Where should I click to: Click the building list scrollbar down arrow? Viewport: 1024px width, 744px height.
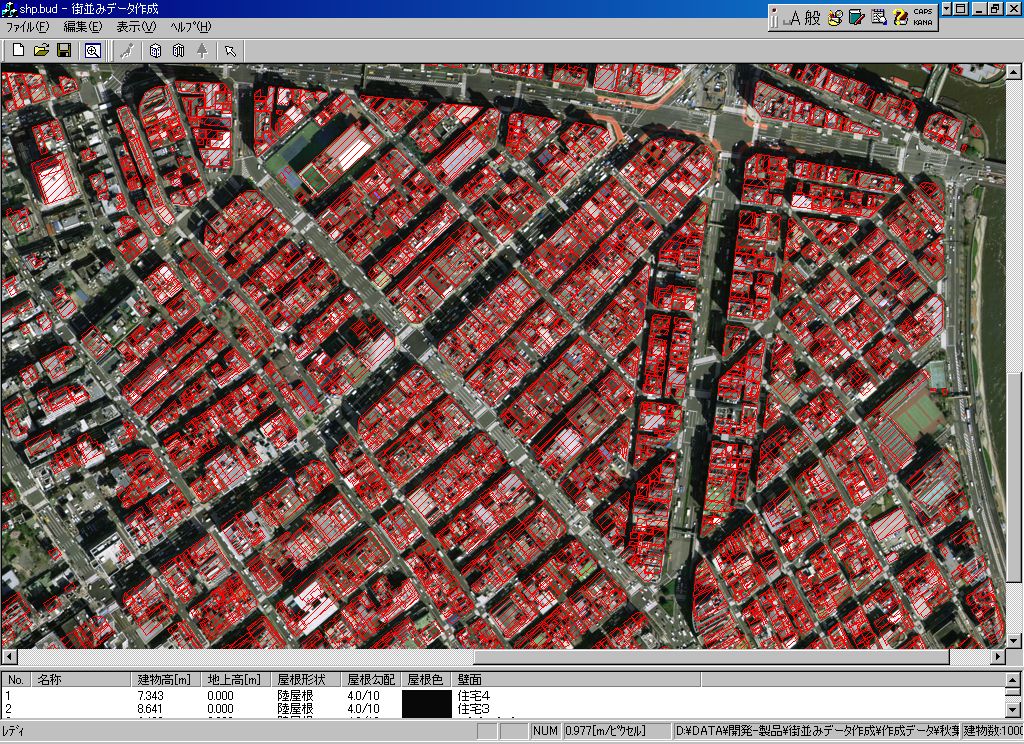[1013, 709]
